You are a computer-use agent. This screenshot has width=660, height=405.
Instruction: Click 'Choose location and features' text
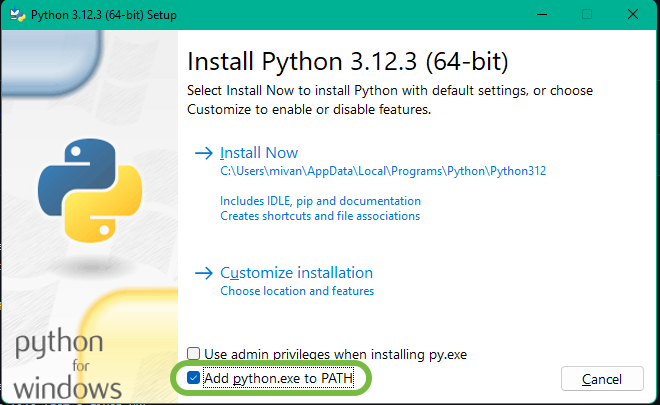[297, 291]
